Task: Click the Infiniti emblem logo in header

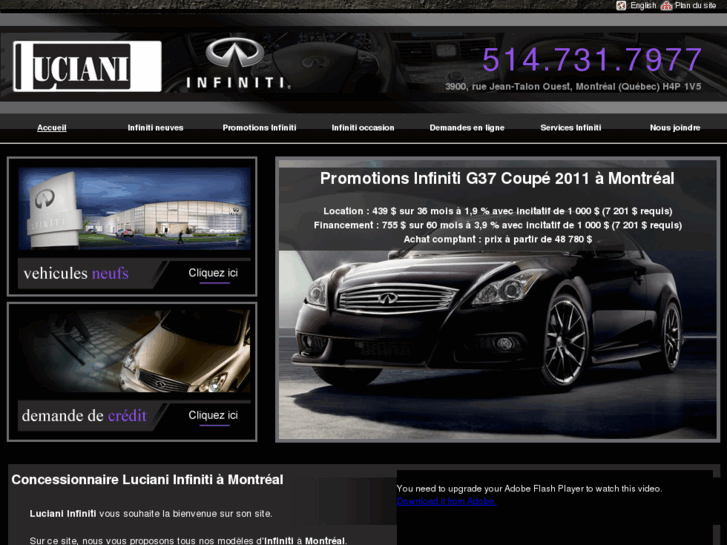Action: click(x=238, y=63)
